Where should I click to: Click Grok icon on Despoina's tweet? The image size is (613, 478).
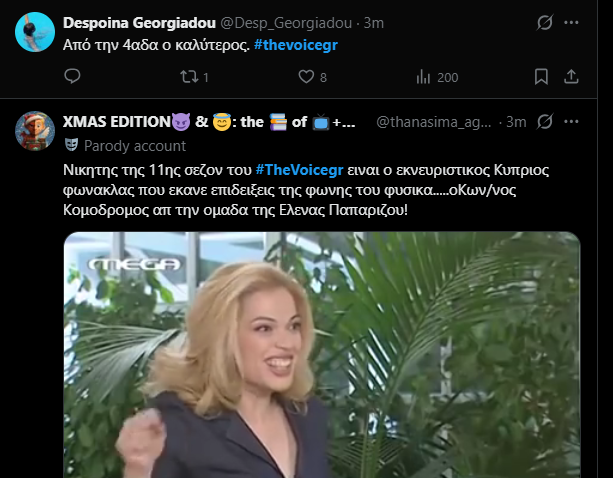(546, 22)
